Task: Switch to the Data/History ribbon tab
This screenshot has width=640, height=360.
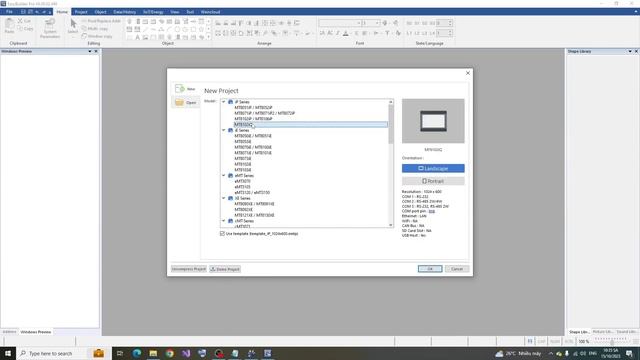Action: pyautogui.click(x=124, y=12)
